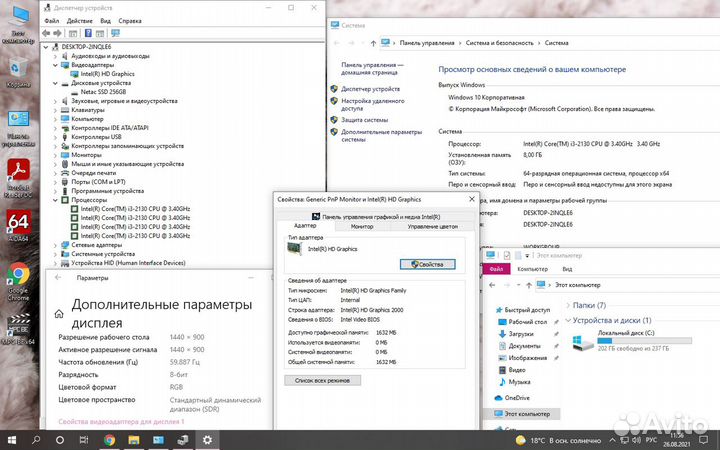
Task: Open the Файл menu in Device Manager
Action: tap(51, 21)
